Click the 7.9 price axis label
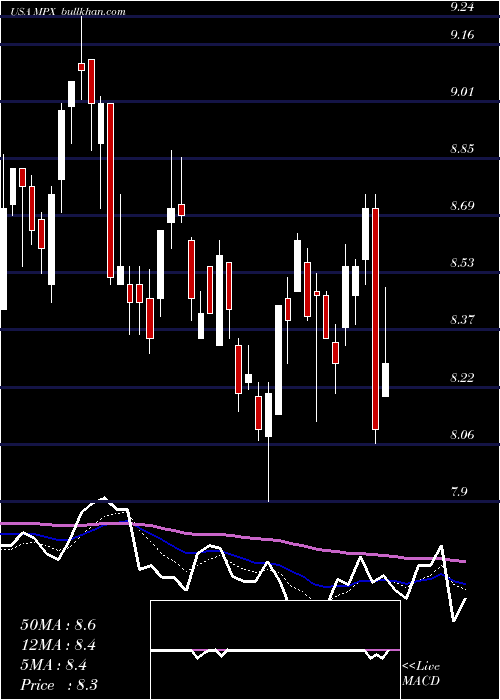 460,492
